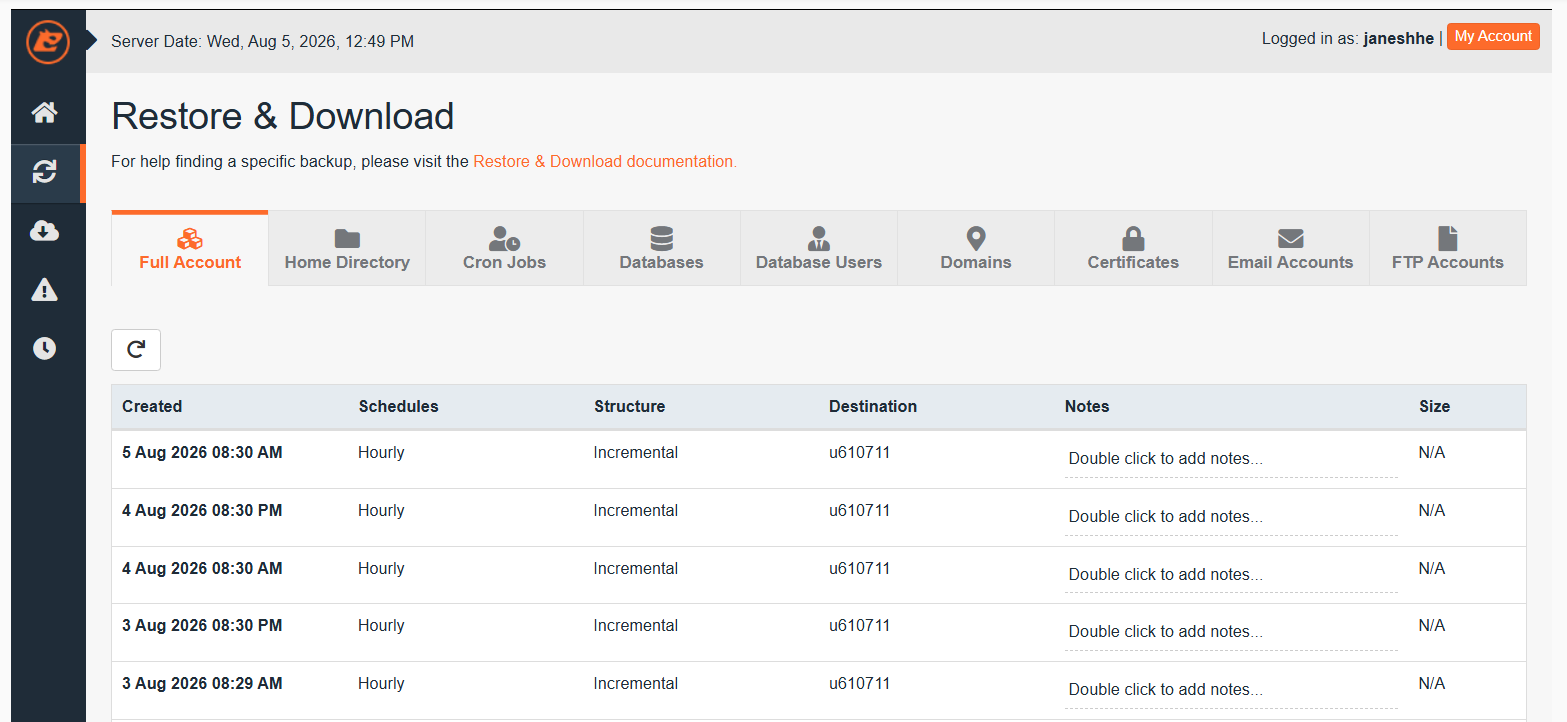Viewport: 1567px width, 722px height.
Task: Select the 5 Aug 2026 08:30 AM backup
Action: pyautogui.click(x=818, y=460)
